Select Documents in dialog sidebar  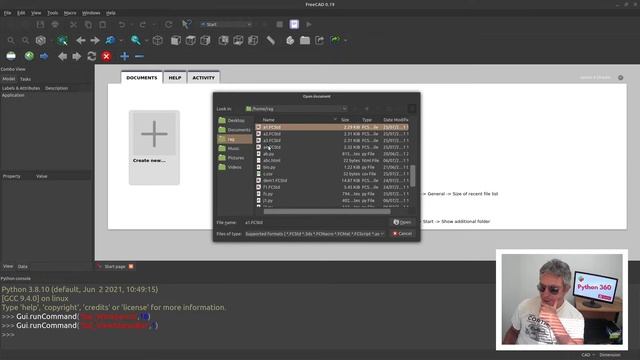coord(234,130)
